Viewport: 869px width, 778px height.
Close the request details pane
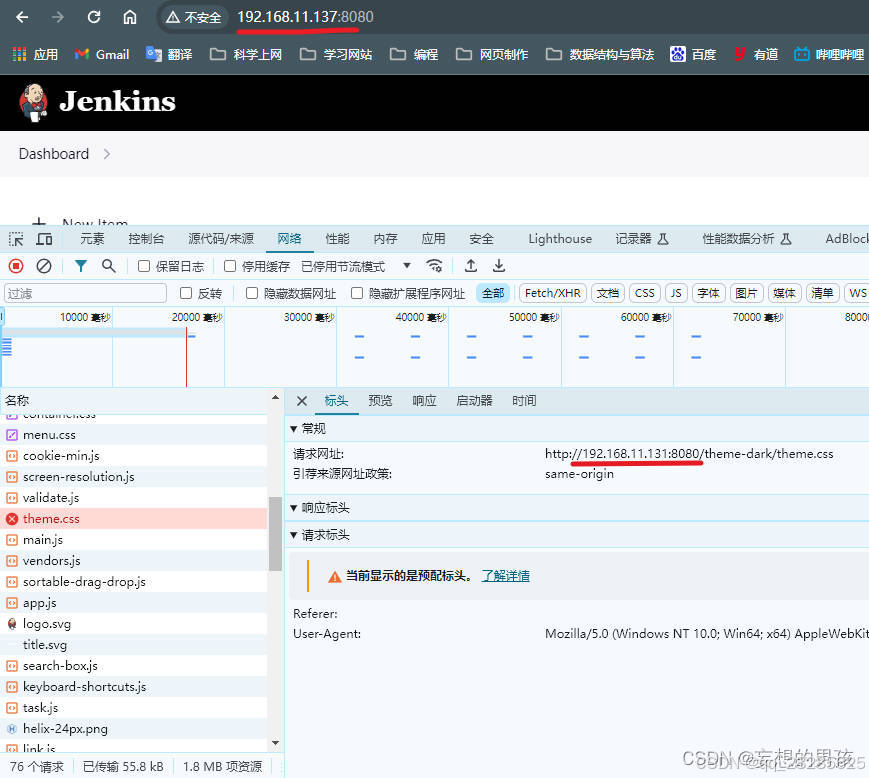pos(302,401)
